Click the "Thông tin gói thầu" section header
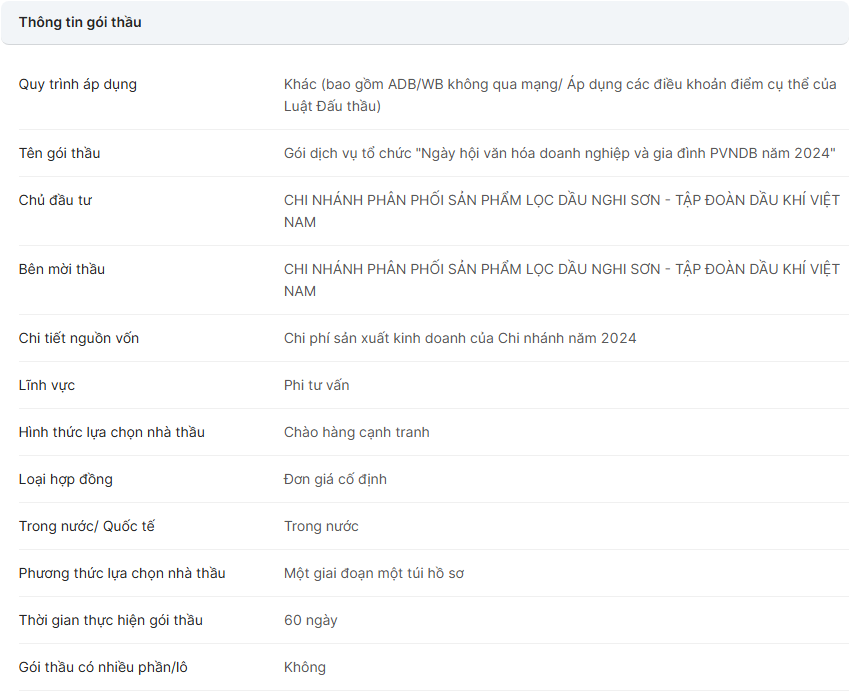855x692 pixels. [80, 22]
